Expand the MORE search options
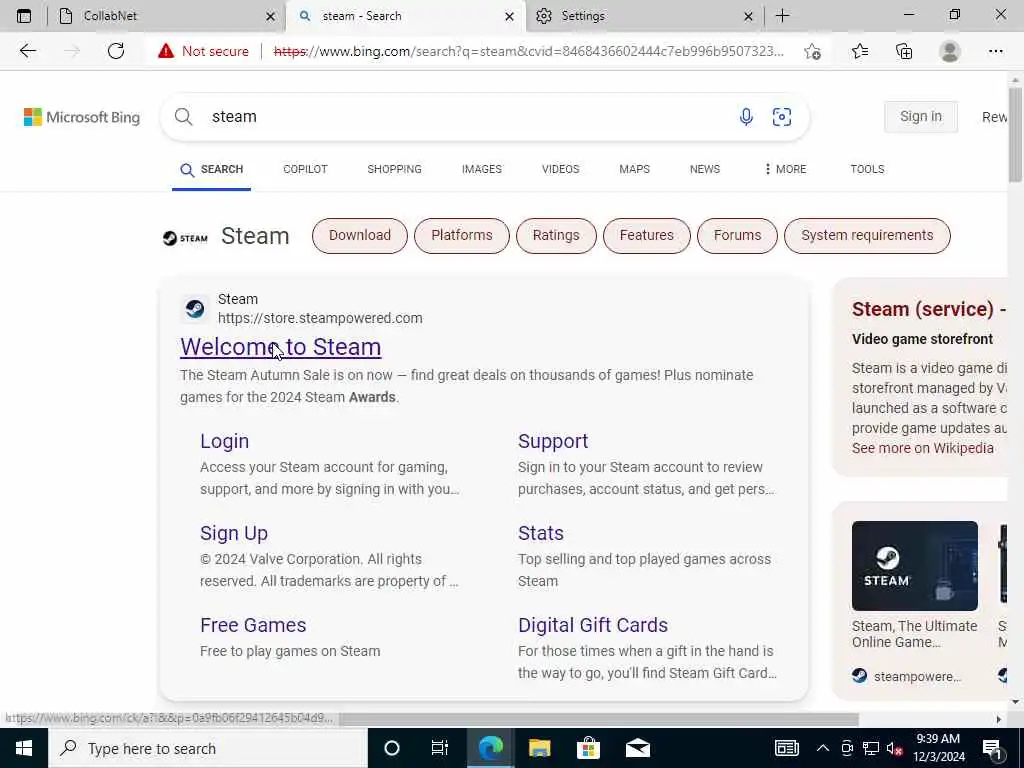 (786, 169)
